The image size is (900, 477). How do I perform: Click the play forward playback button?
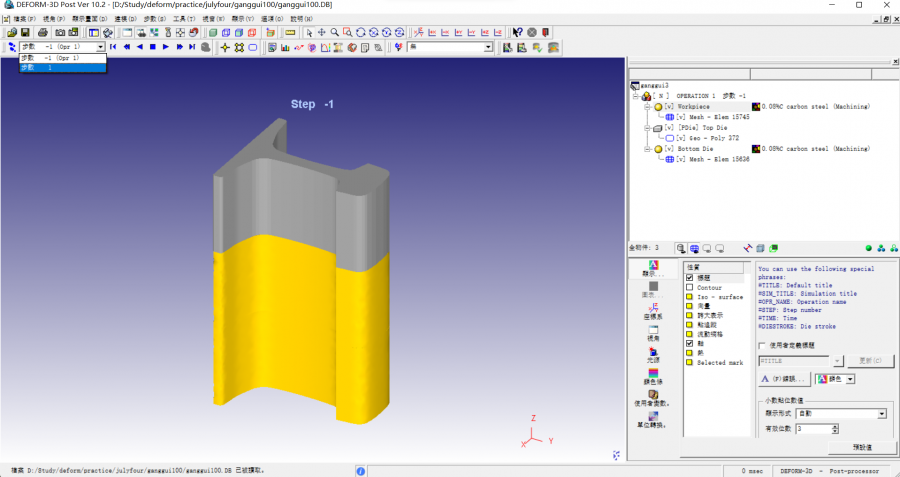166,47
